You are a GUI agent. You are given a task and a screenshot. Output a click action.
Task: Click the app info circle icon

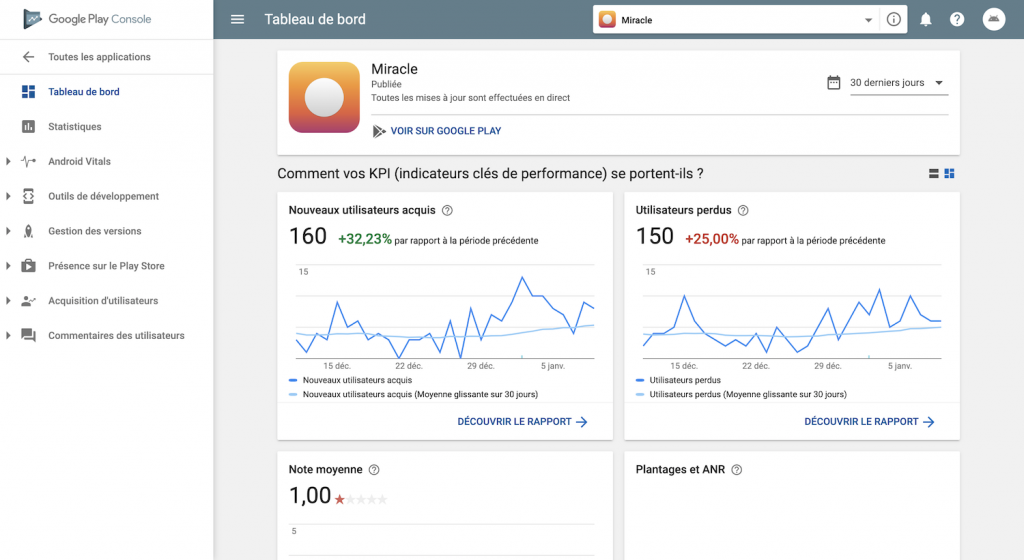tap(893, 20)
